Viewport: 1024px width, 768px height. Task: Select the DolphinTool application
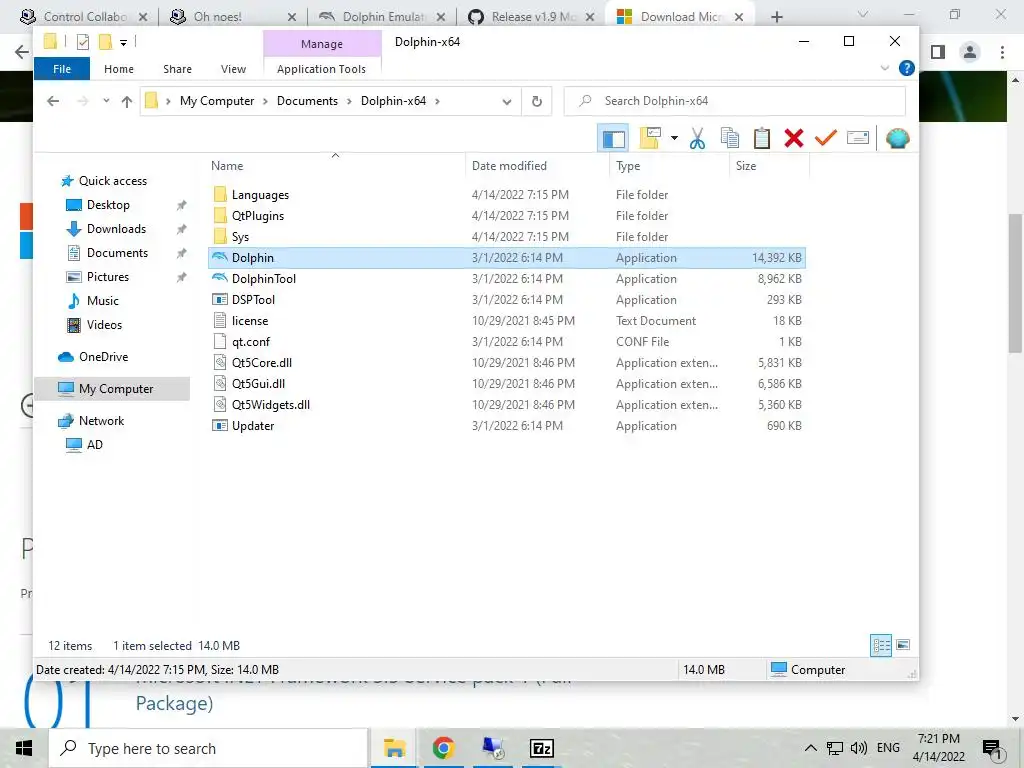(507, 279)
